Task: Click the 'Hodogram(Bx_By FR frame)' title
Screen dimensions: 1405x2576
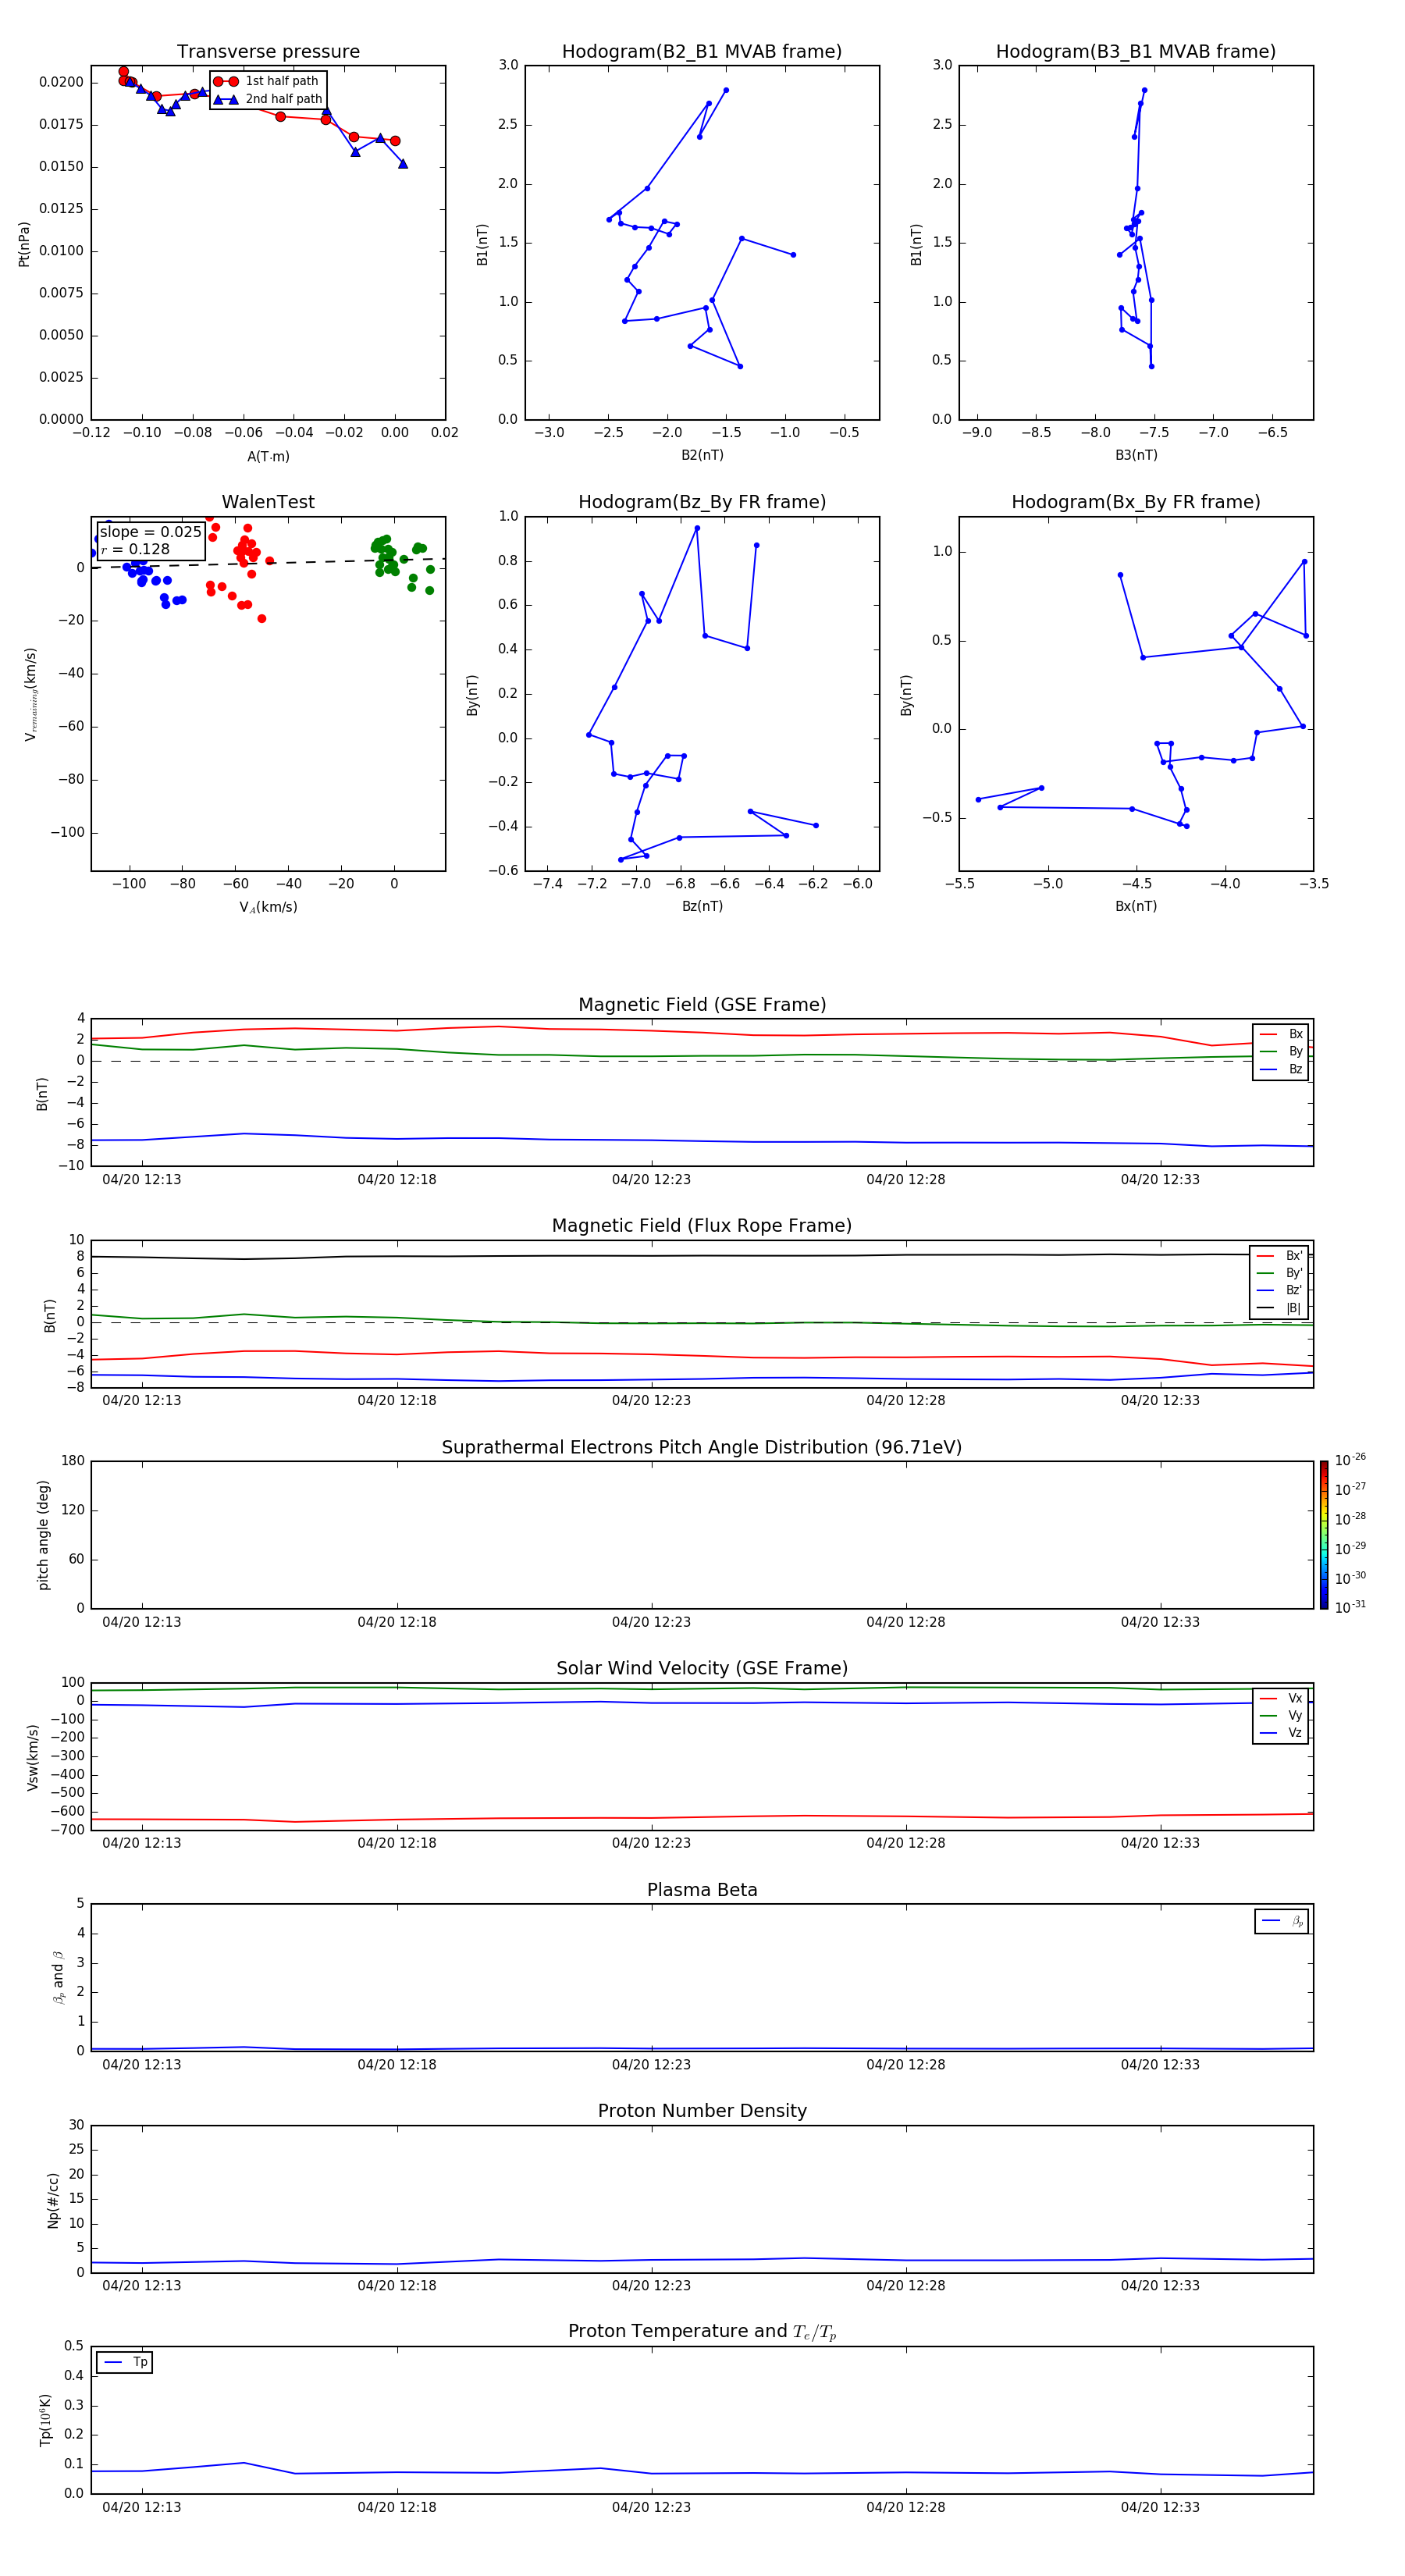Action: 1136,502
